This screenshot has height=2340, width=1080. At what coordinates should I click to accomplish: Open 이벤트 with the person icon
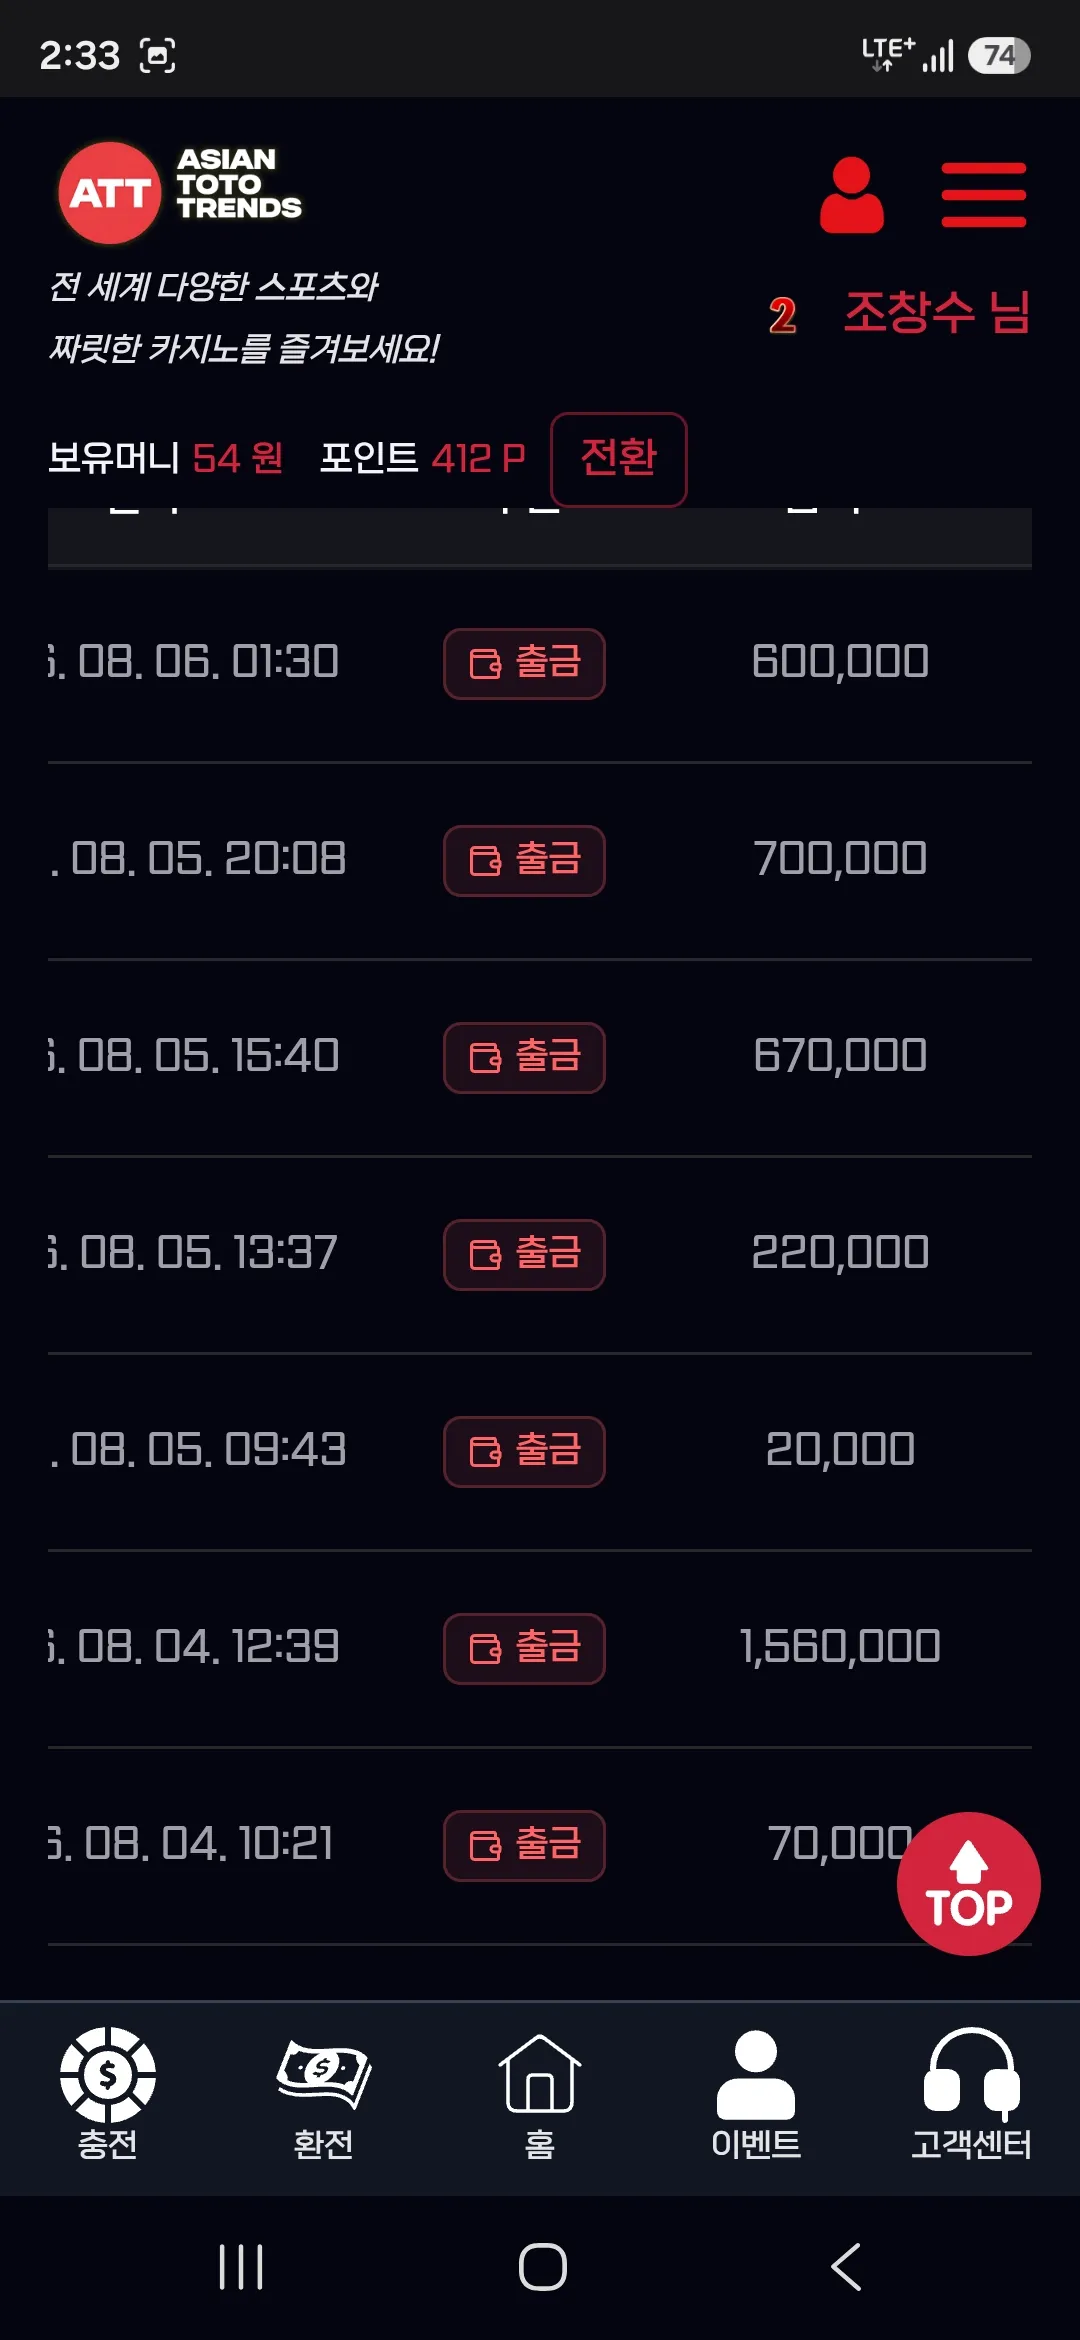(x=756, y=2095)
